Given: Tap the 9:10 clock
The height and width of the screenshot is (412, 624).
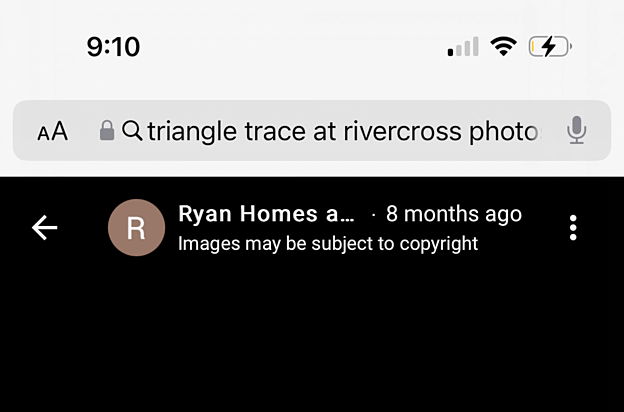Looking at the screenshot, I should pos(113,47).
